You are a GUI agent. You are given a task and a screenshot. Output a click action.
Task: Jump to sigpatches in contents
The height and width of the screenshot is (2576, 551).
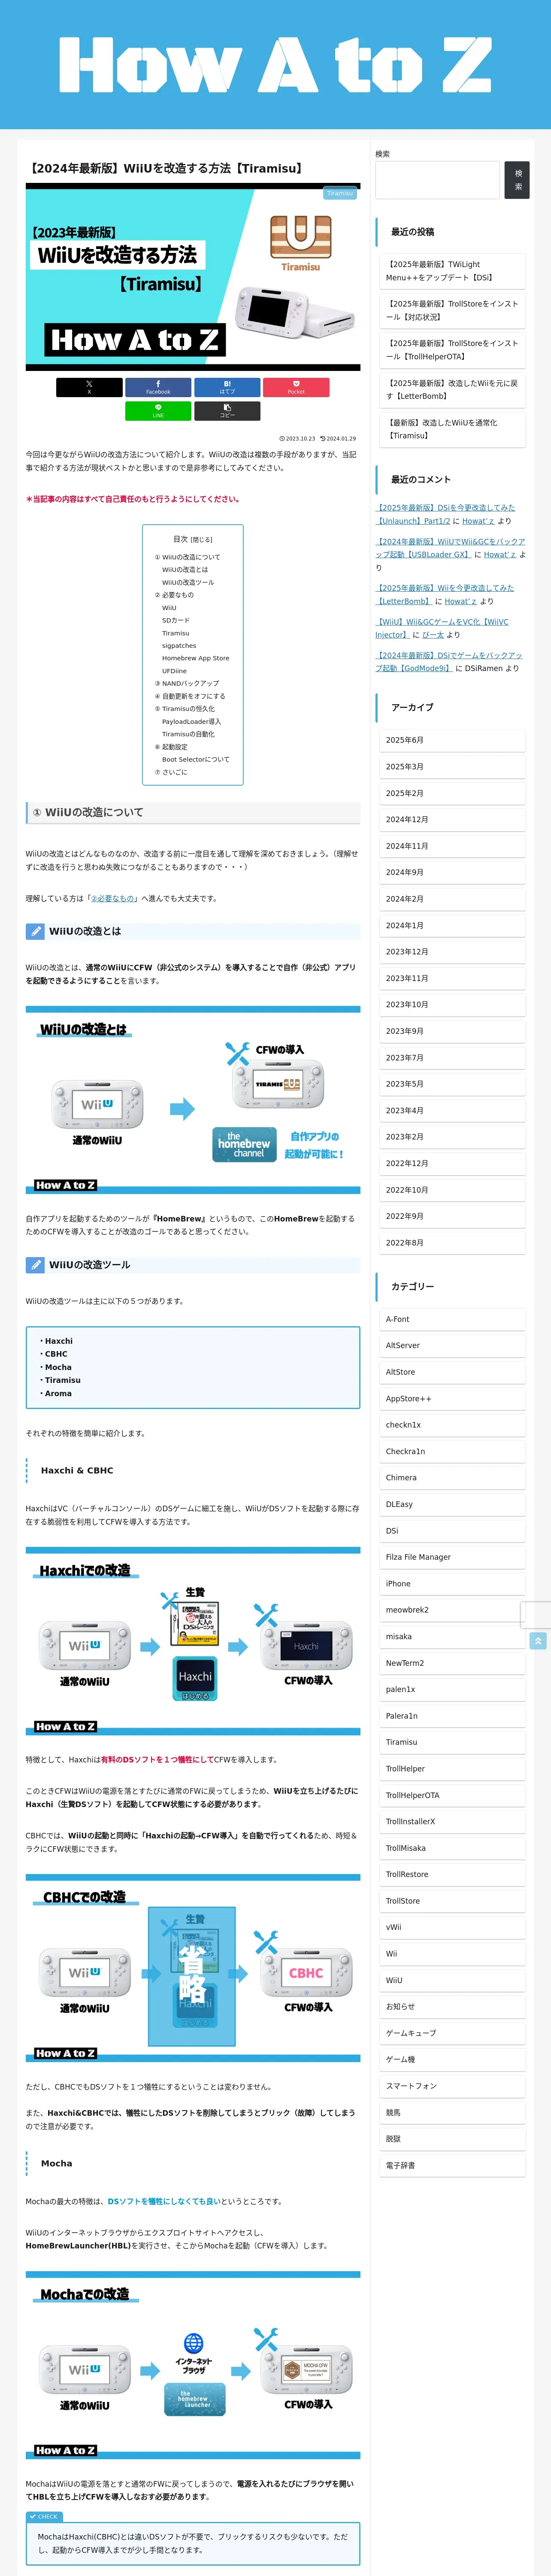click(x=179, y=646)
